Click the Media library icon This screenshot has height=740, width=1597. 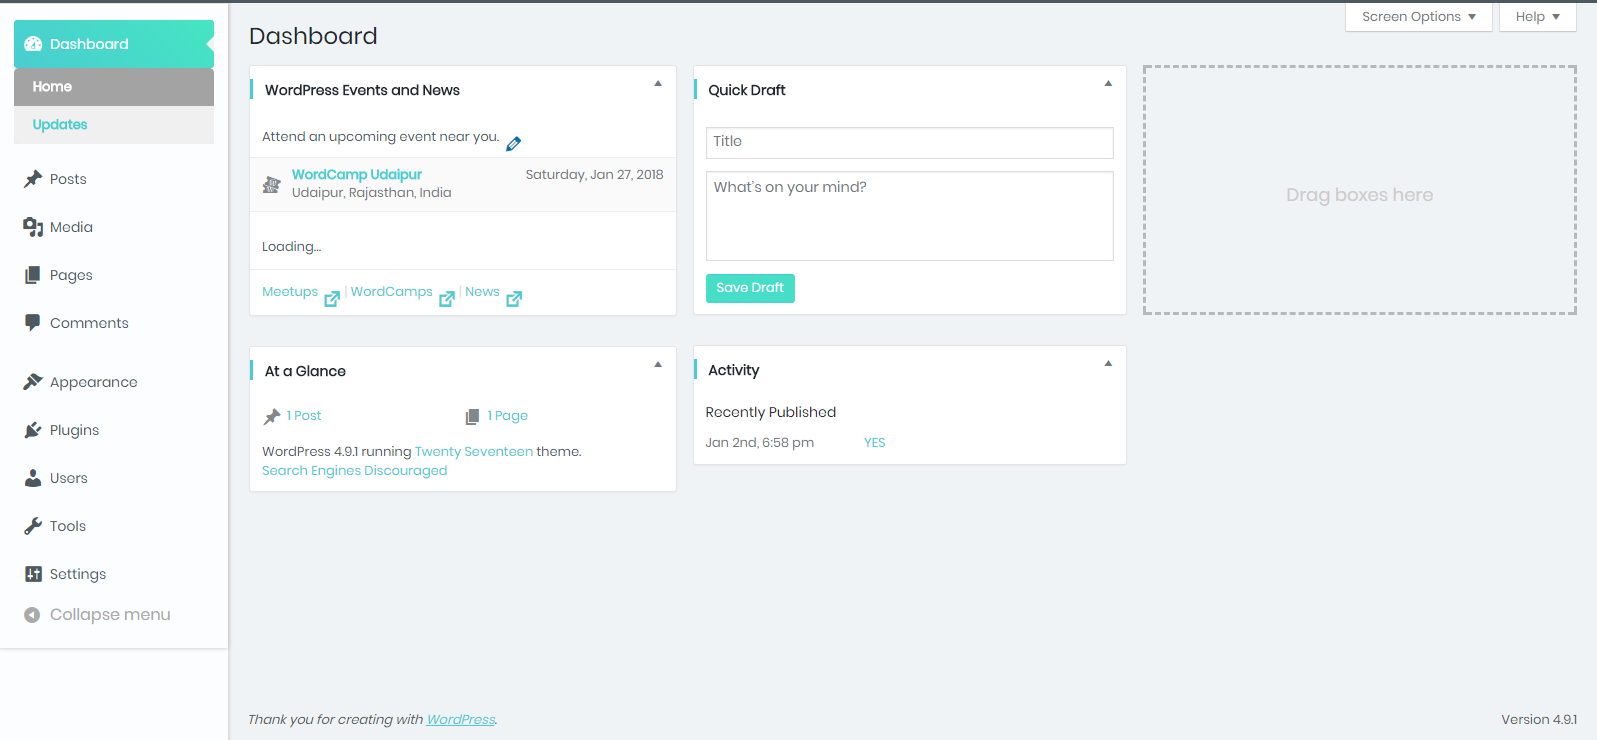[33, 227]
